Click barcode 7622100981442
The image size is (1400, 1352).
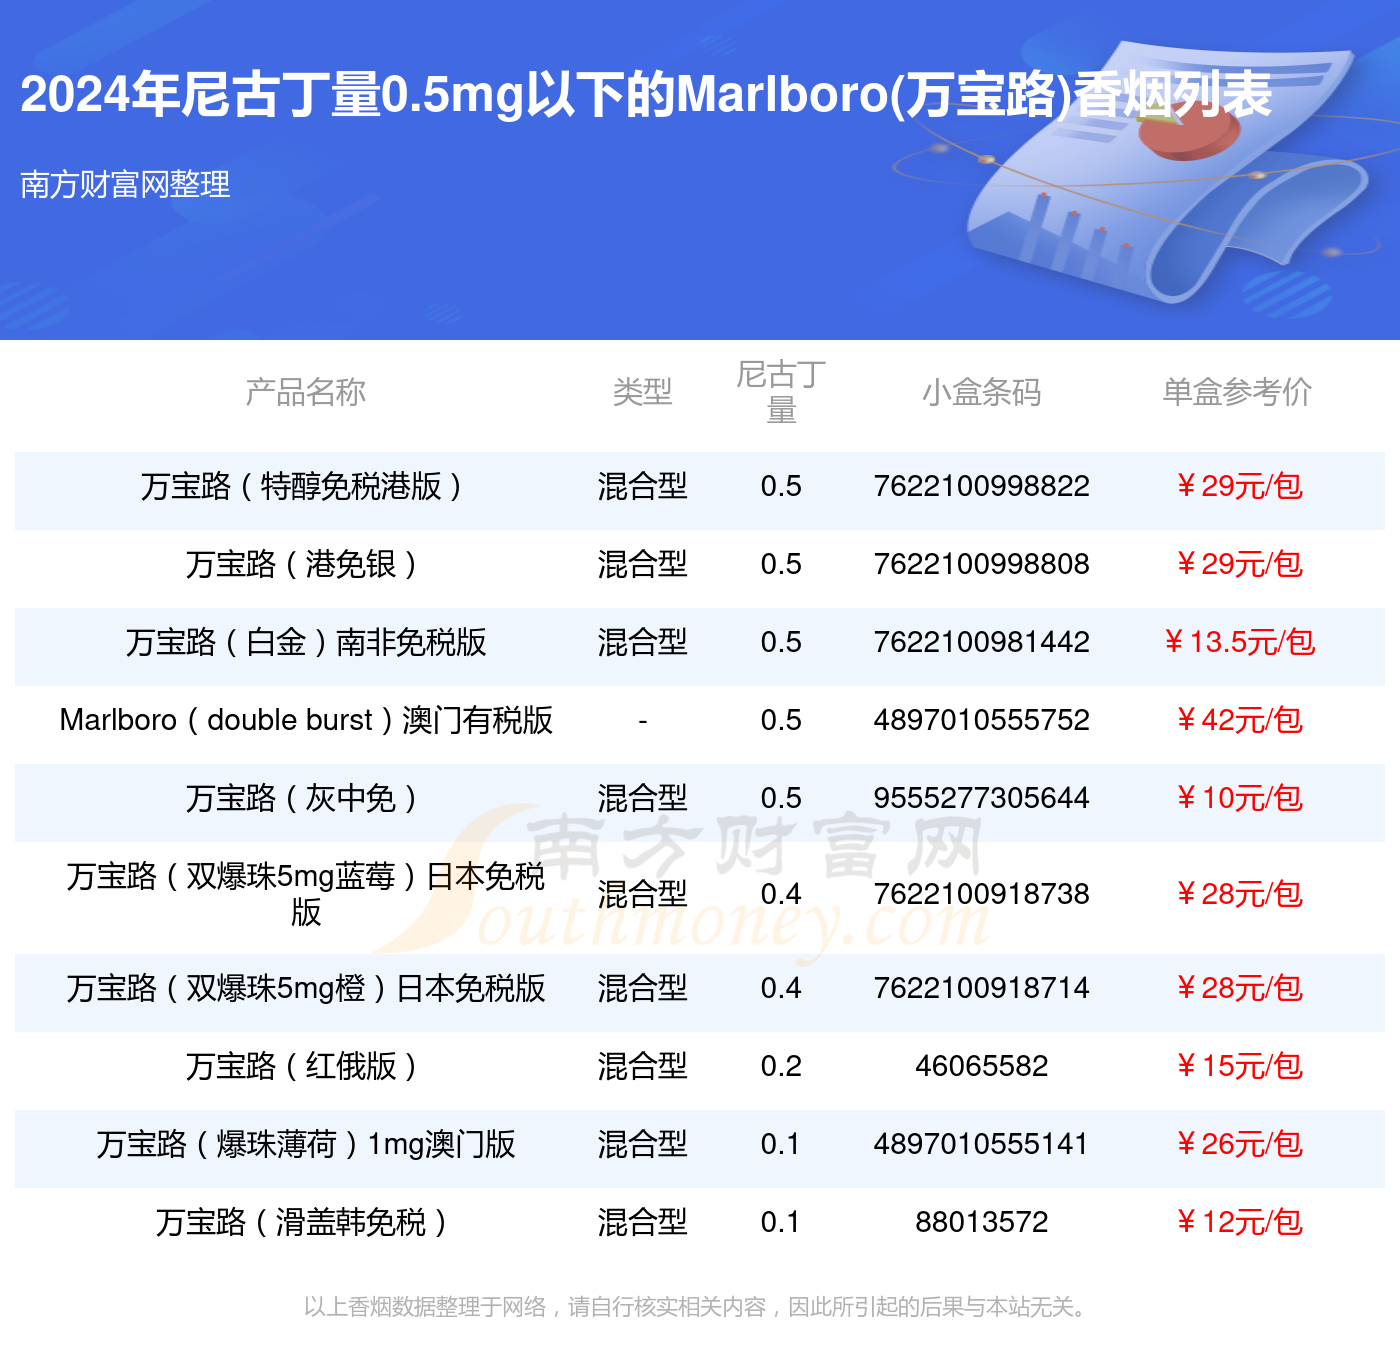pos(981,643)
